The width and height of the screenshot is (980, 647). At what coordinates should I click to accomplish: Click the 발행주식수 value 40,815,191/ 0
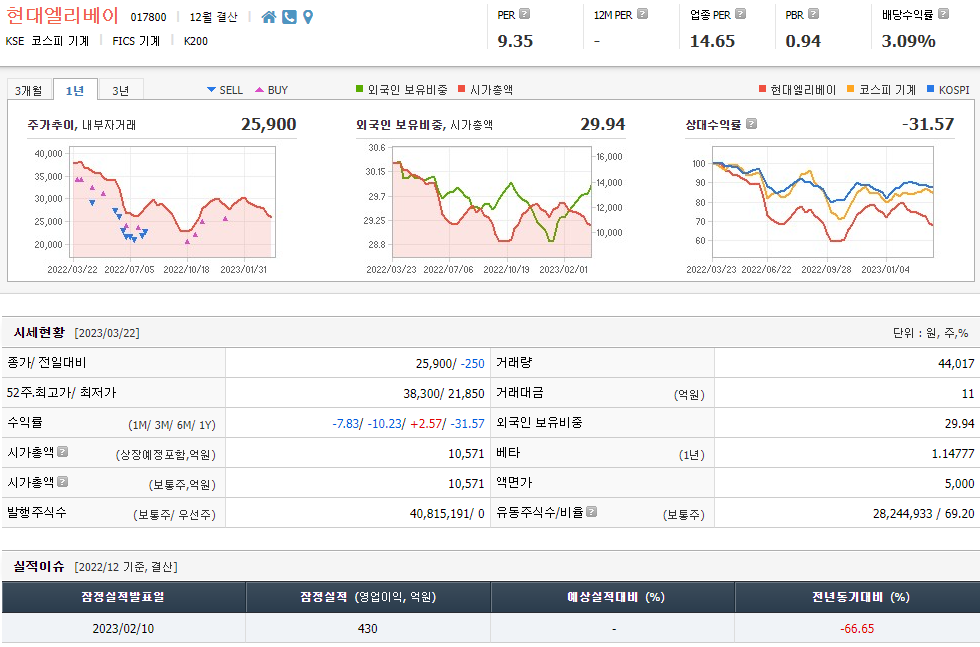[x=447, y=513]
